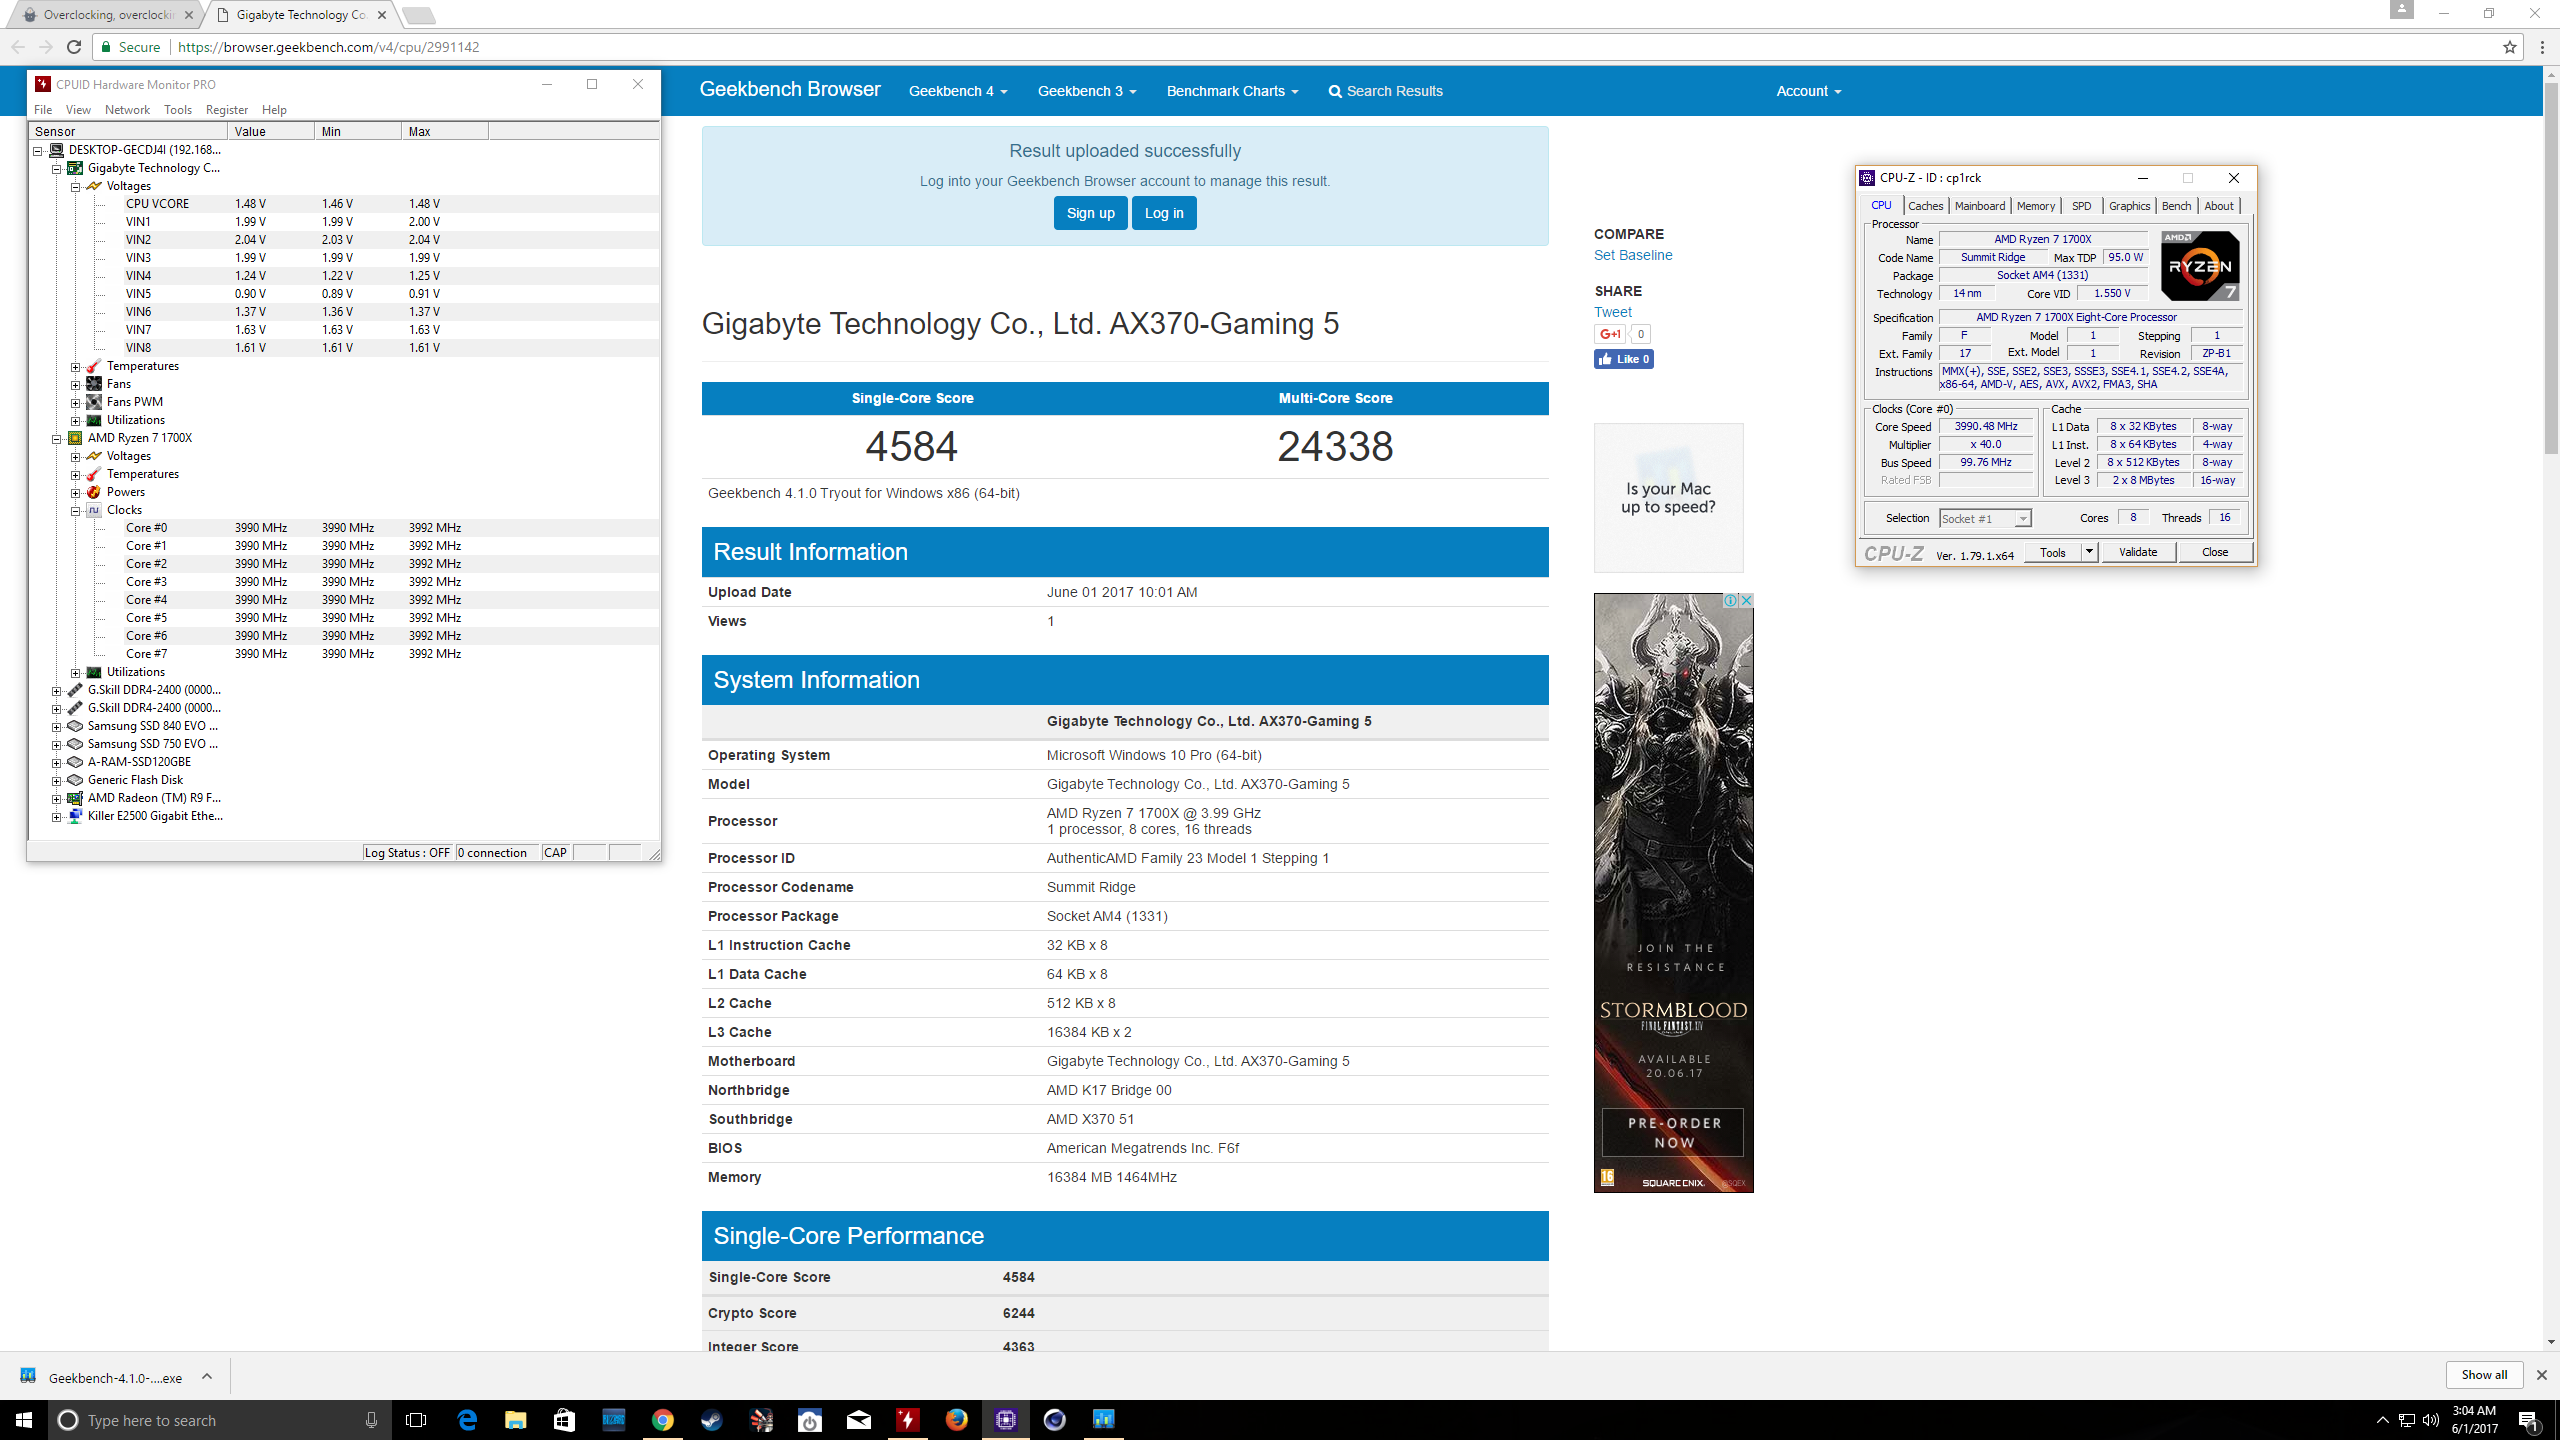The width and height of the screenshot is (2560, 1440).
Task: Click the page vertical scrollbar thumb
Action: pos(2551,268)
